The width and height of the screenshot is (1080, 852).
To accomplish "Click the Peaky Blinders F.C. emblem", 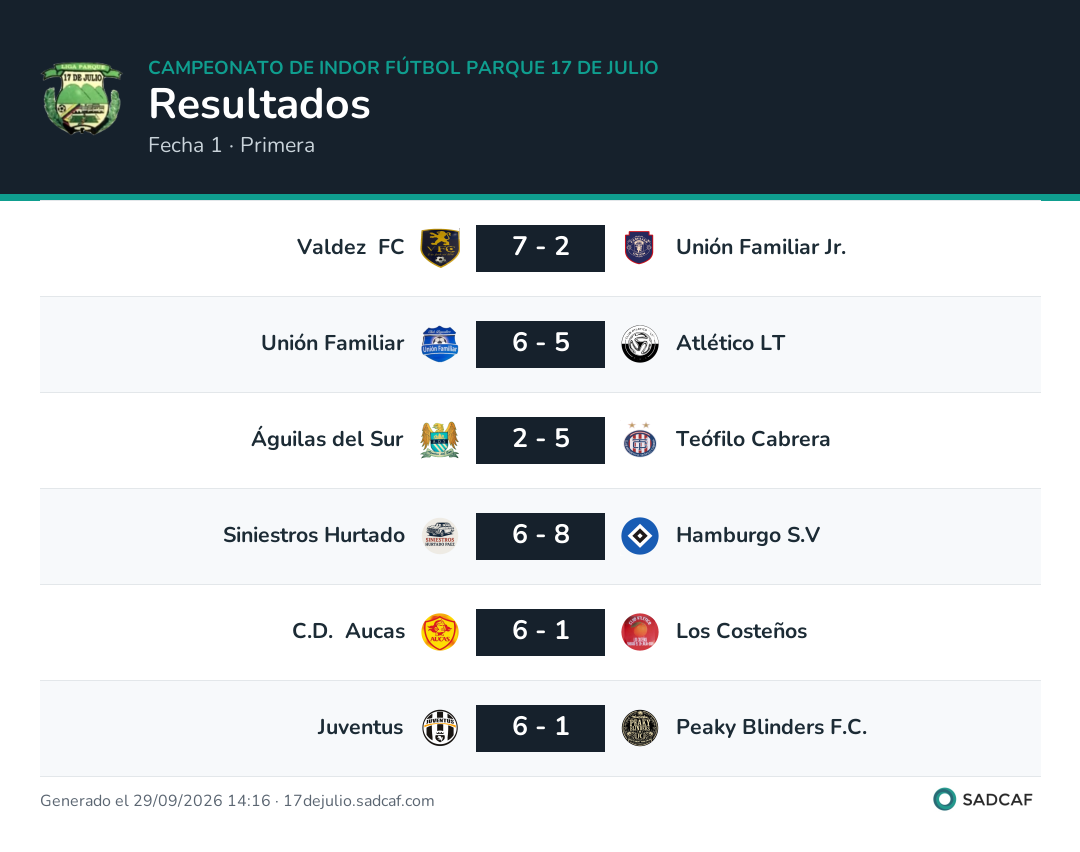I will tap(640, 728).
